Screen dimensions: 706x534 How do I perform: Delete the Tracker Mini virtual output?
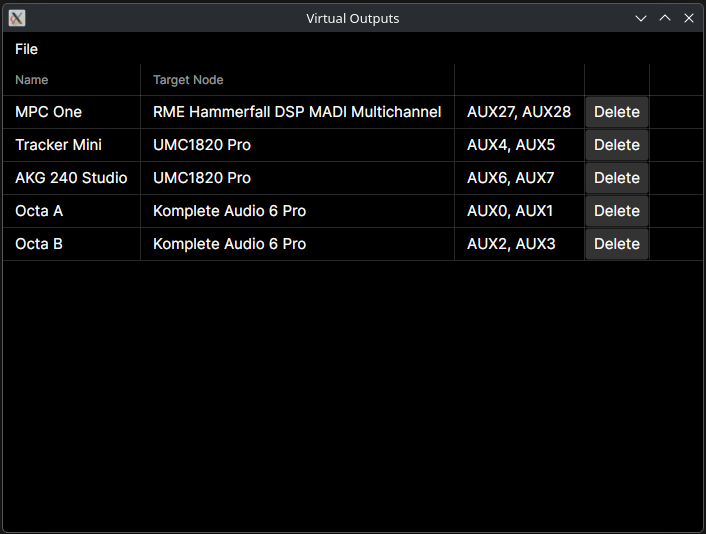(616, 145)
